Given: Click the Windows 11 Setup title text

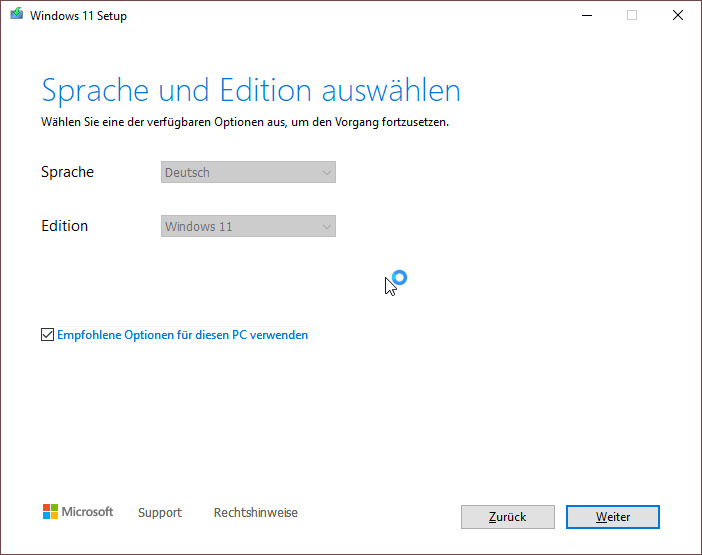Looking at the screenshot, I should [x=78, y=16].
